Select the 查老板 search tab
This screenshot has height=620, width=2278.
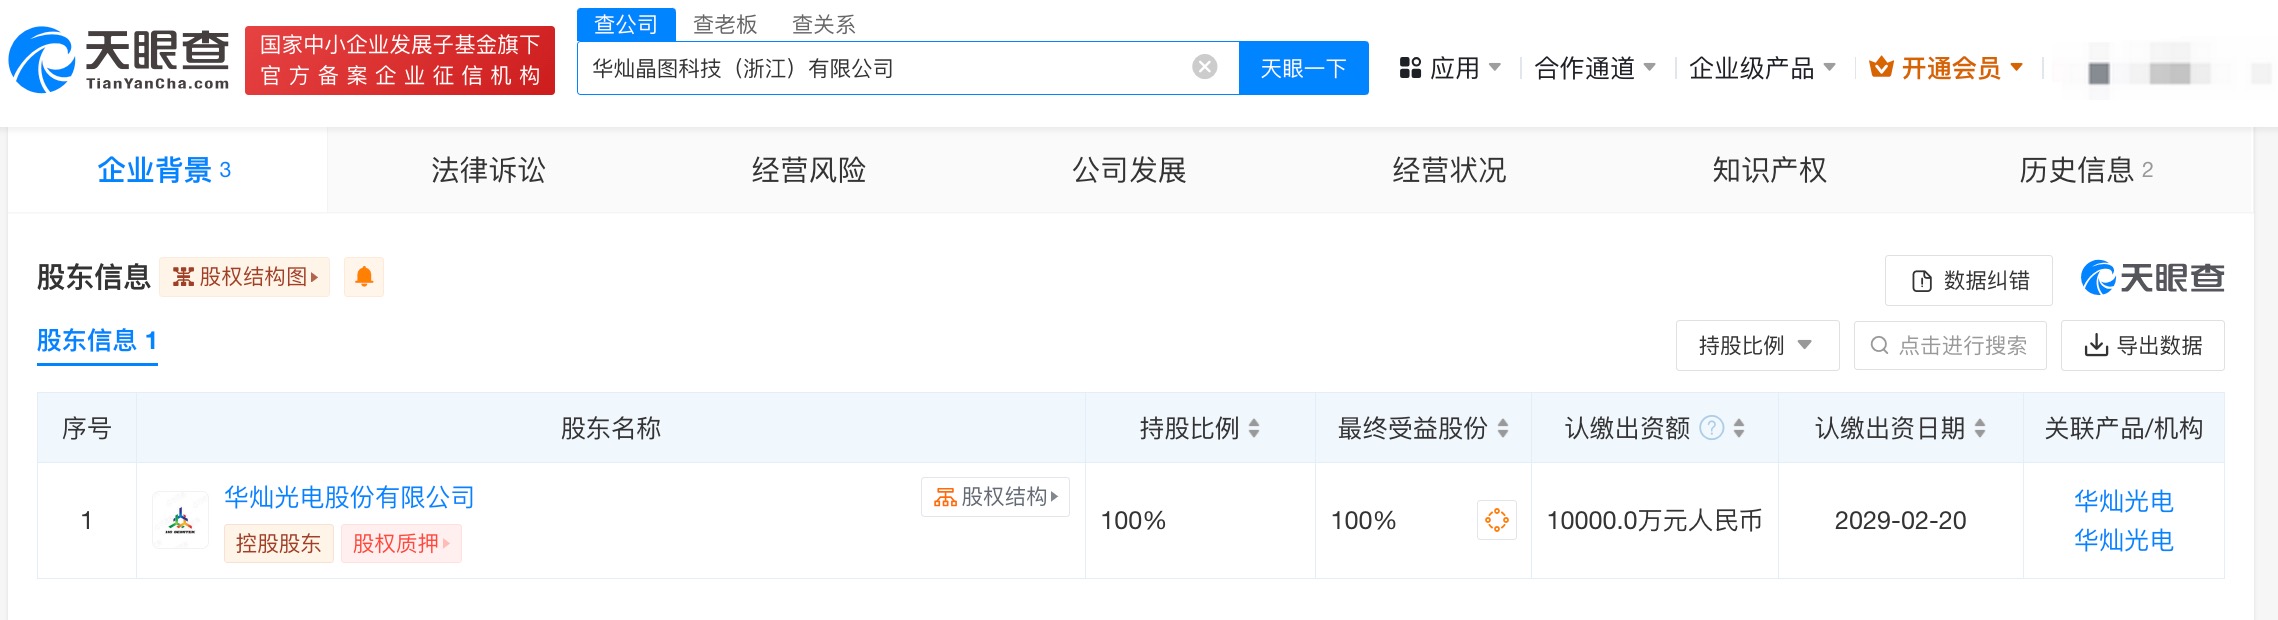click(x=725, y=24)
